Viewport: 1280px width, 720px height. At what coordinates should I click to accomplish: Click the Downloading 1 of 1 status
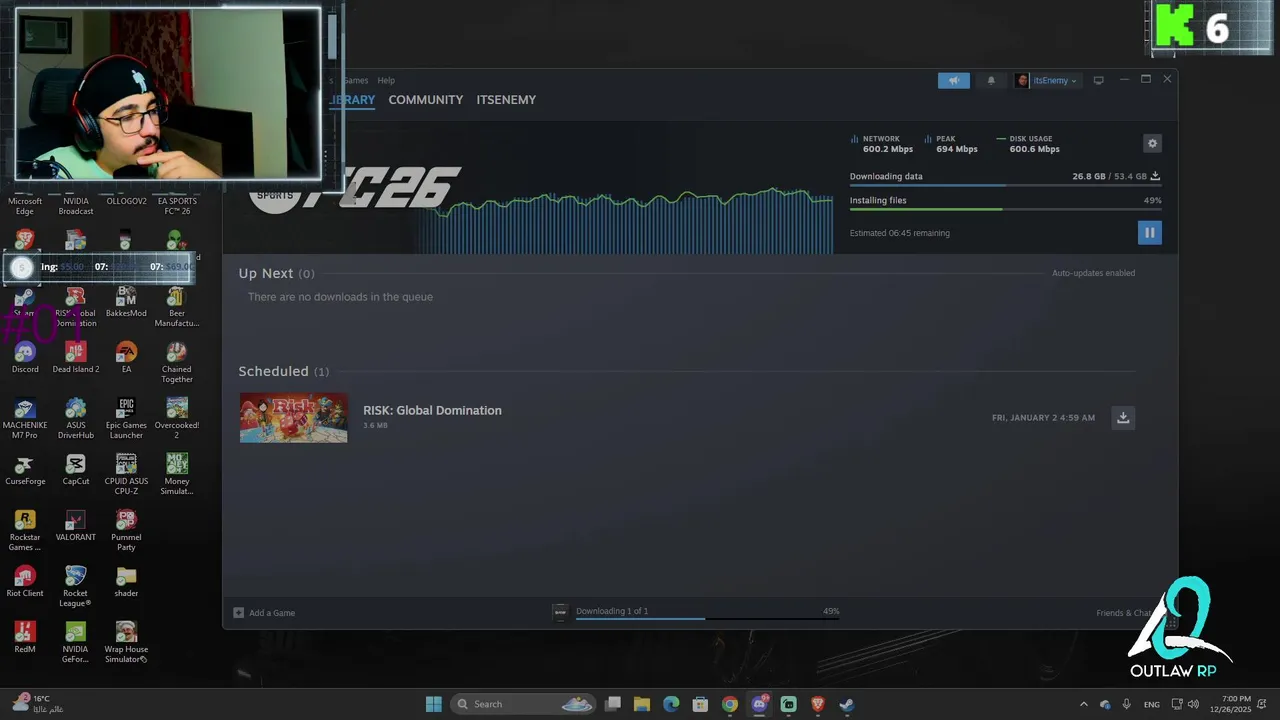point(612,611)
